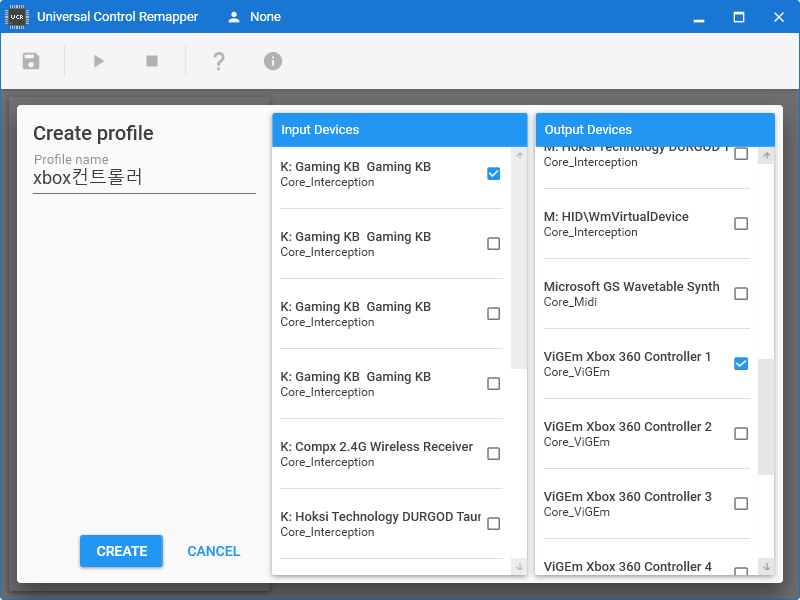Enable Compx 2.4G Wireless Receiver checkbox
Viewport: 800px width, 600px height.
tap(493, 454)
